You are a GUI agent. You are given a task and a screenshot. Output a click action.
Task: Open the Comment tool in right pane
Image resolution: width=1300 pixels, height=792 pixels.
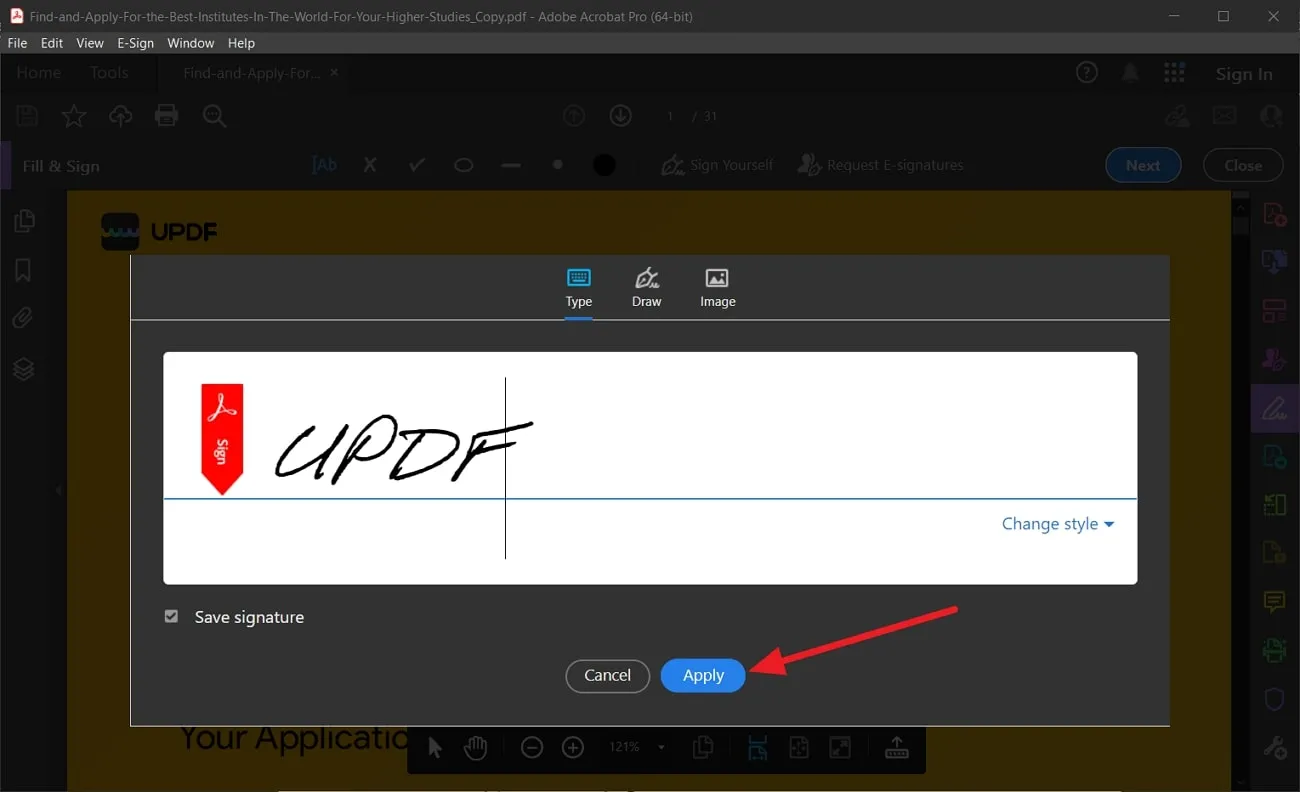pyautogui.click(x=1274, y=602)
